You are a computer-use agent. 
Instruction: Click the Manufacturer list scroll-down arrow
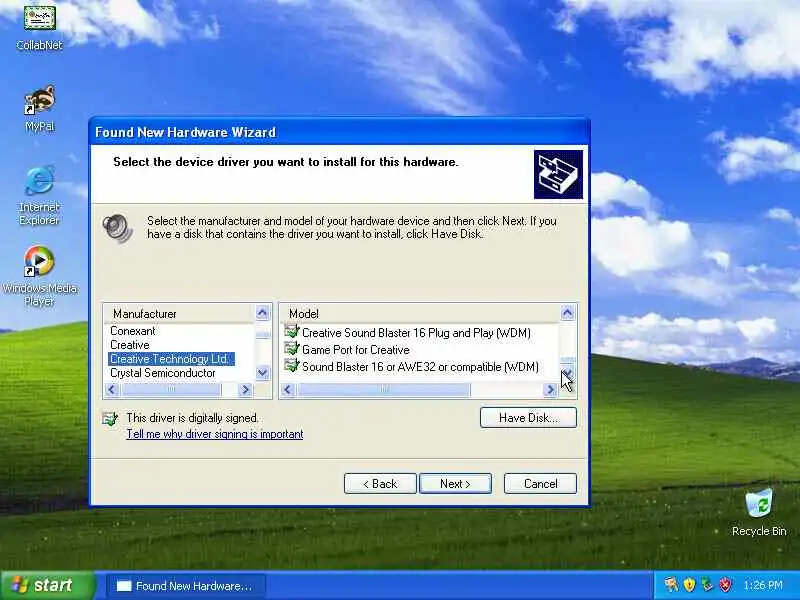pyautogui.click(x=262, y=373)
